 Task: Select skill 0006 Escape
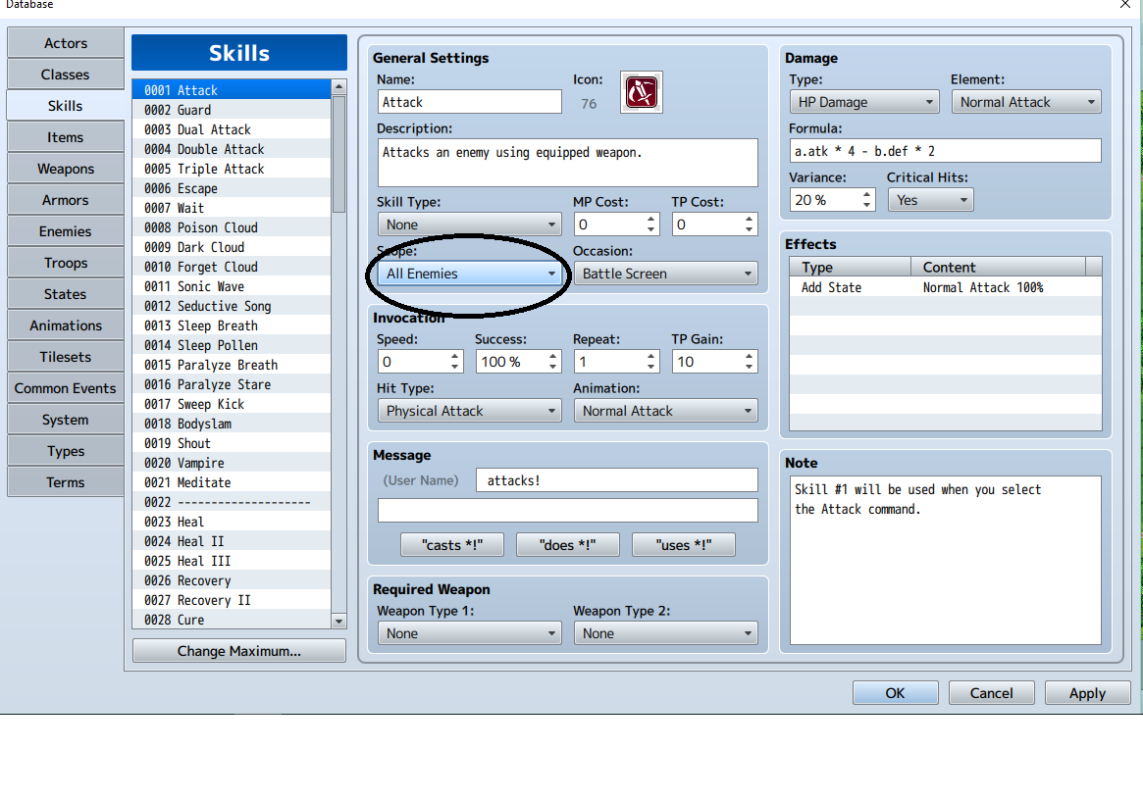point(231,188)
